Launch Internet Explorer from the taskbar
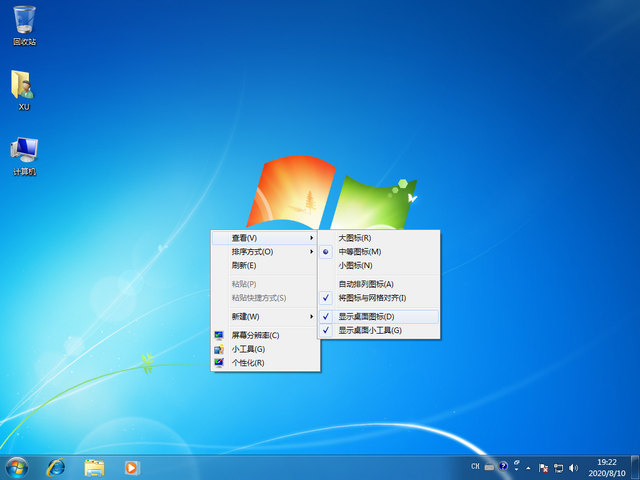640x480 pixels. pyautogui.click(x=56, y=467)
